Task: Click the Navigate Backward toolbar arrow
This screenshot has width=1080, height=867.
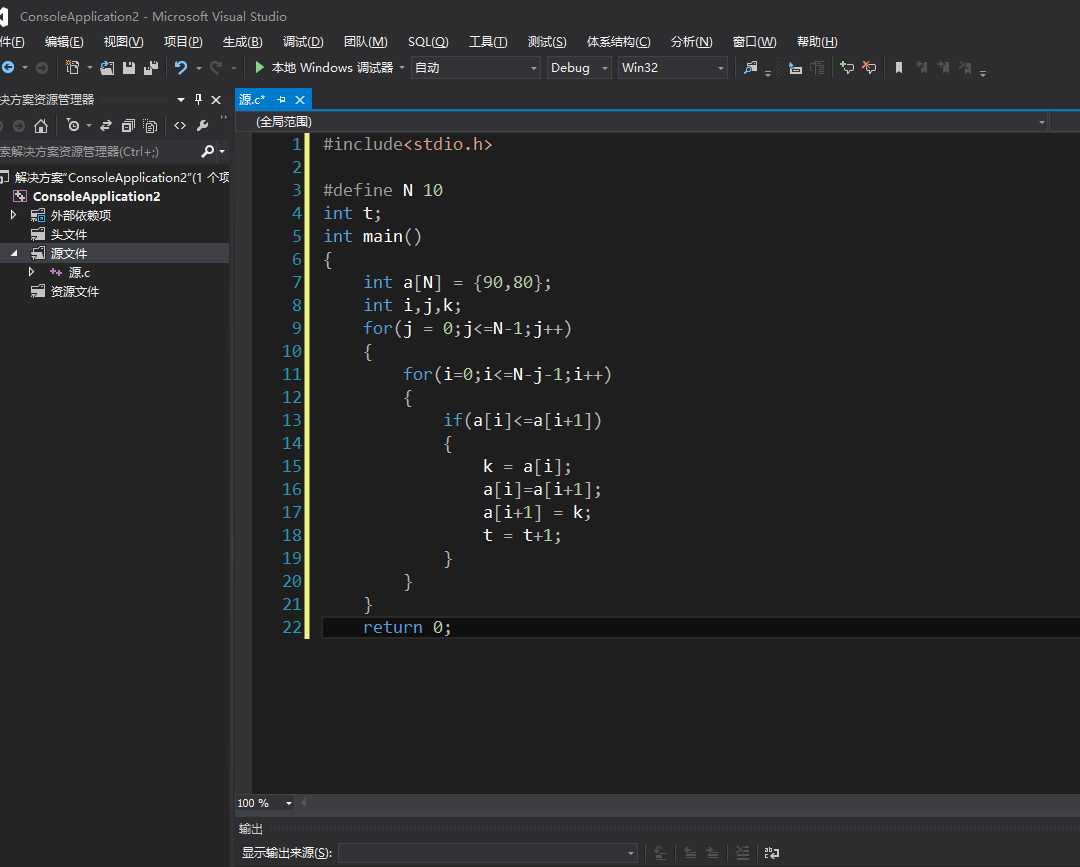Action: (x=8, y=67)
